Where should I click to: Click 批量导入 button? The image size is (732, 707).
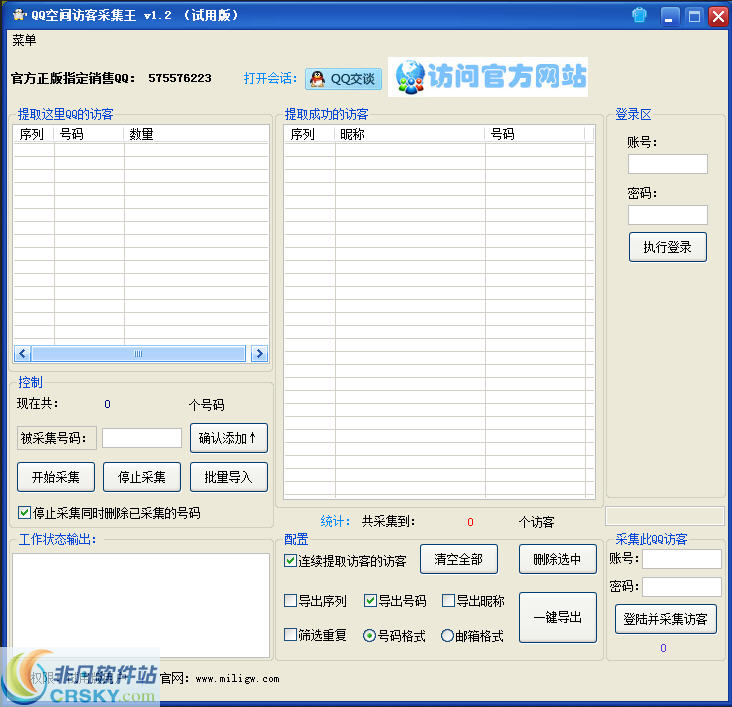pyautogui.click(x=229, y=477)
